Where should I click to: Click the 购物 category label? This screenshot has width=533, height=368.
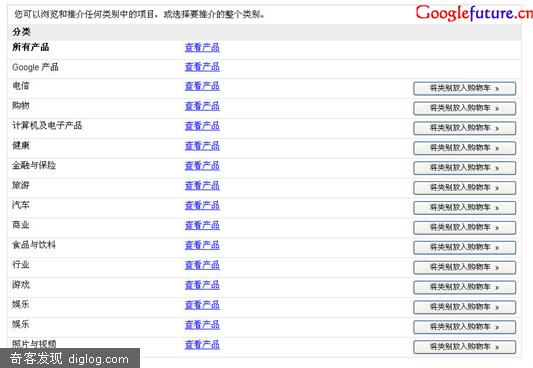[x=21, y=105]
